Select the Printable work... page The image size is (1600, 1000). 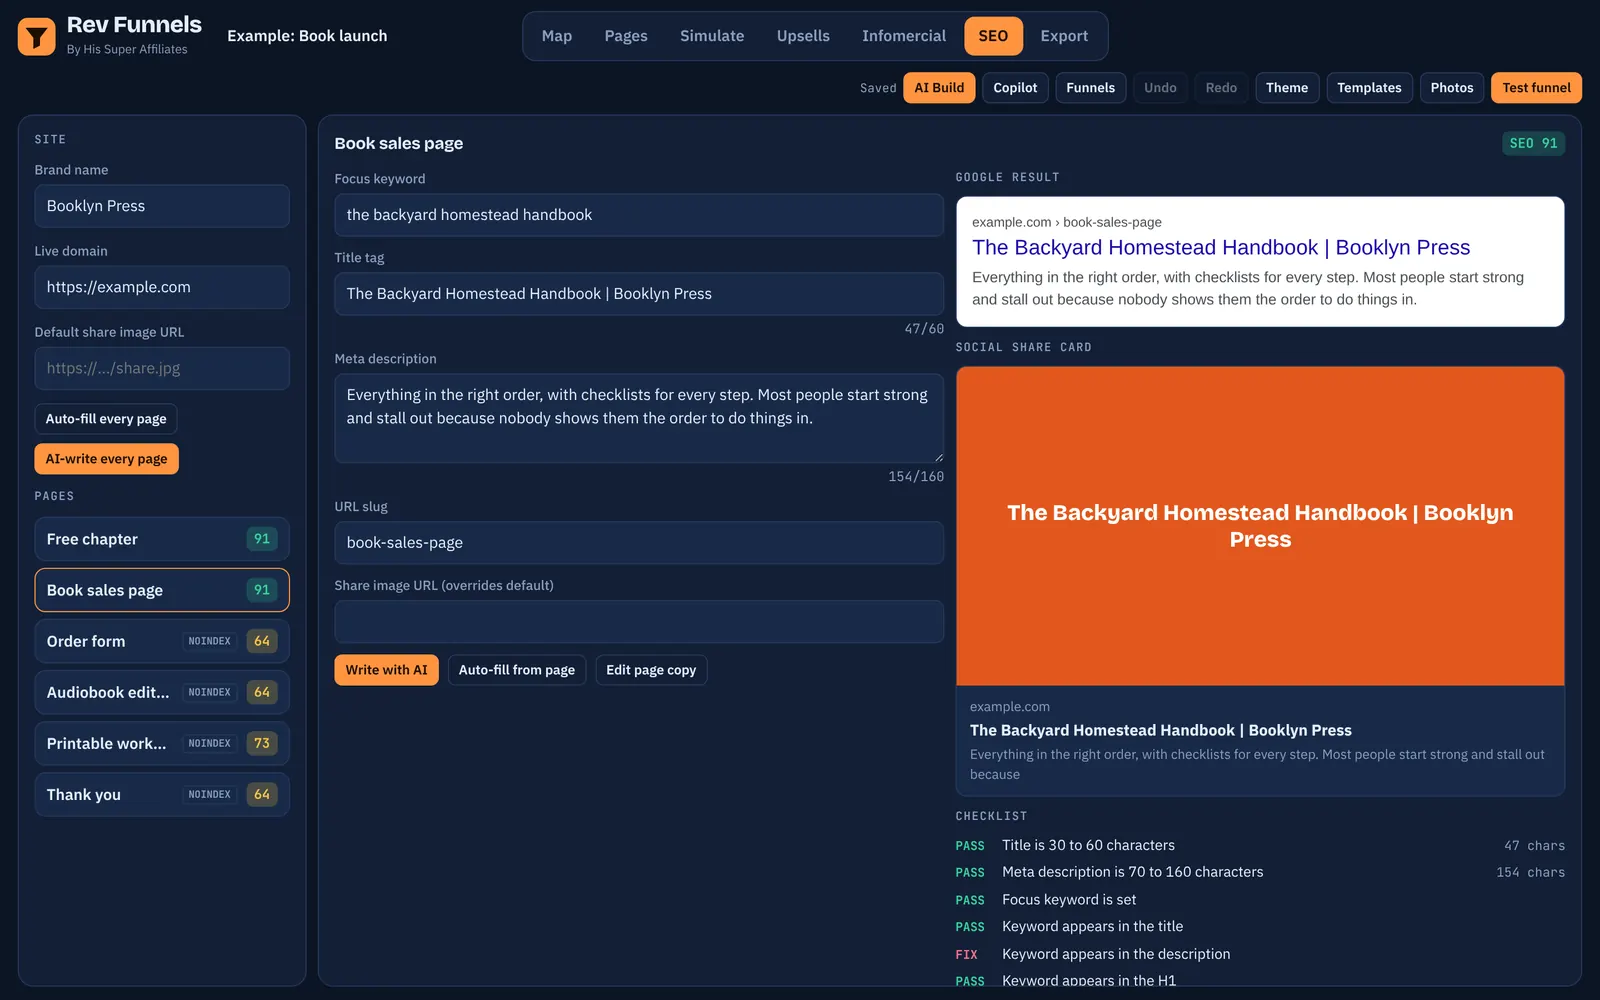tap(162, 743)
